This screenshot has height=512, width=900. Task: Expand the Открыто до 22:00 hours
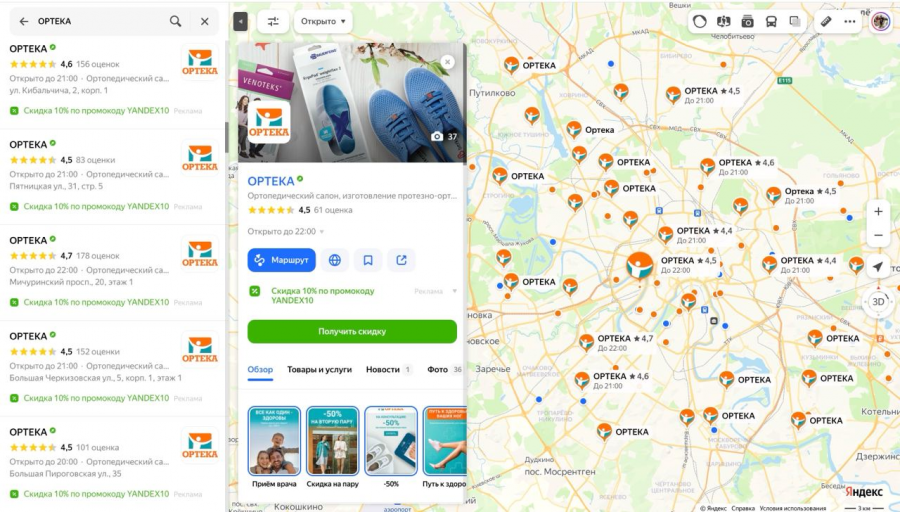286,231
